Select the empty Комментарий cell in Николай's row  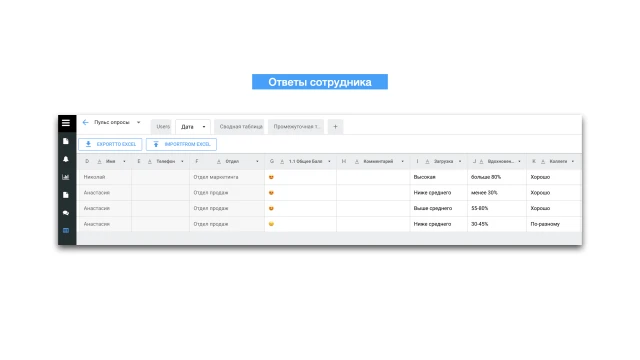coord(373,177)
